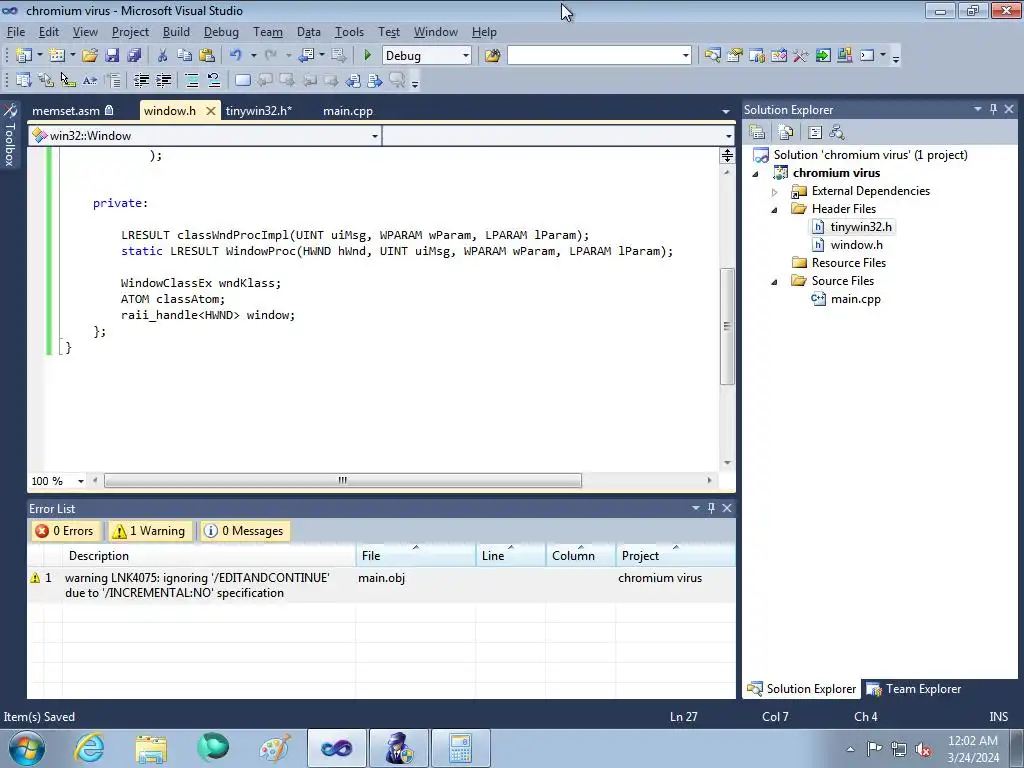Open the Build menu

pos(176,32)
